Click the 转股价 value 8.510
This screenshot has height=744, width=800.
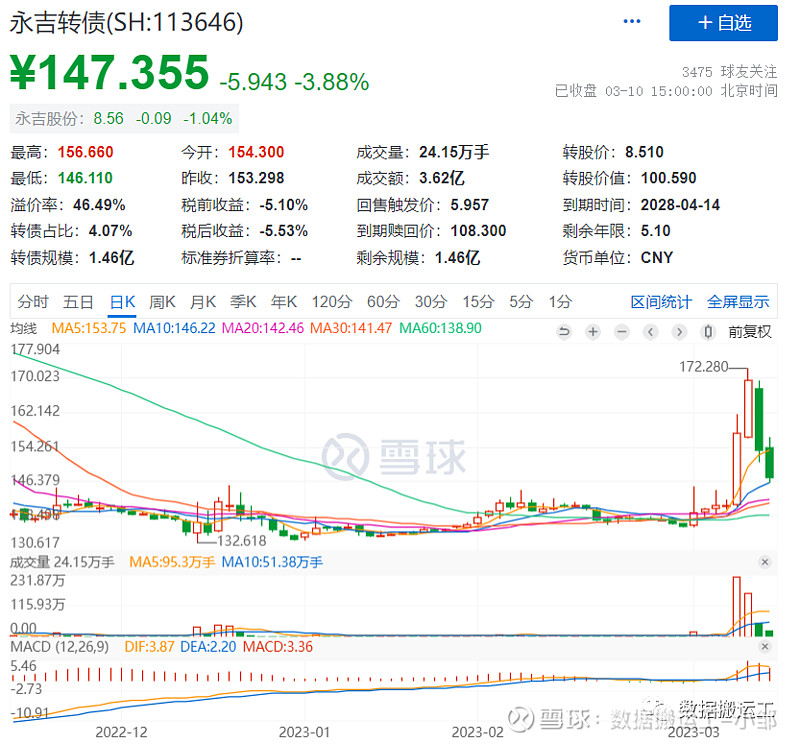click(644, 152)
